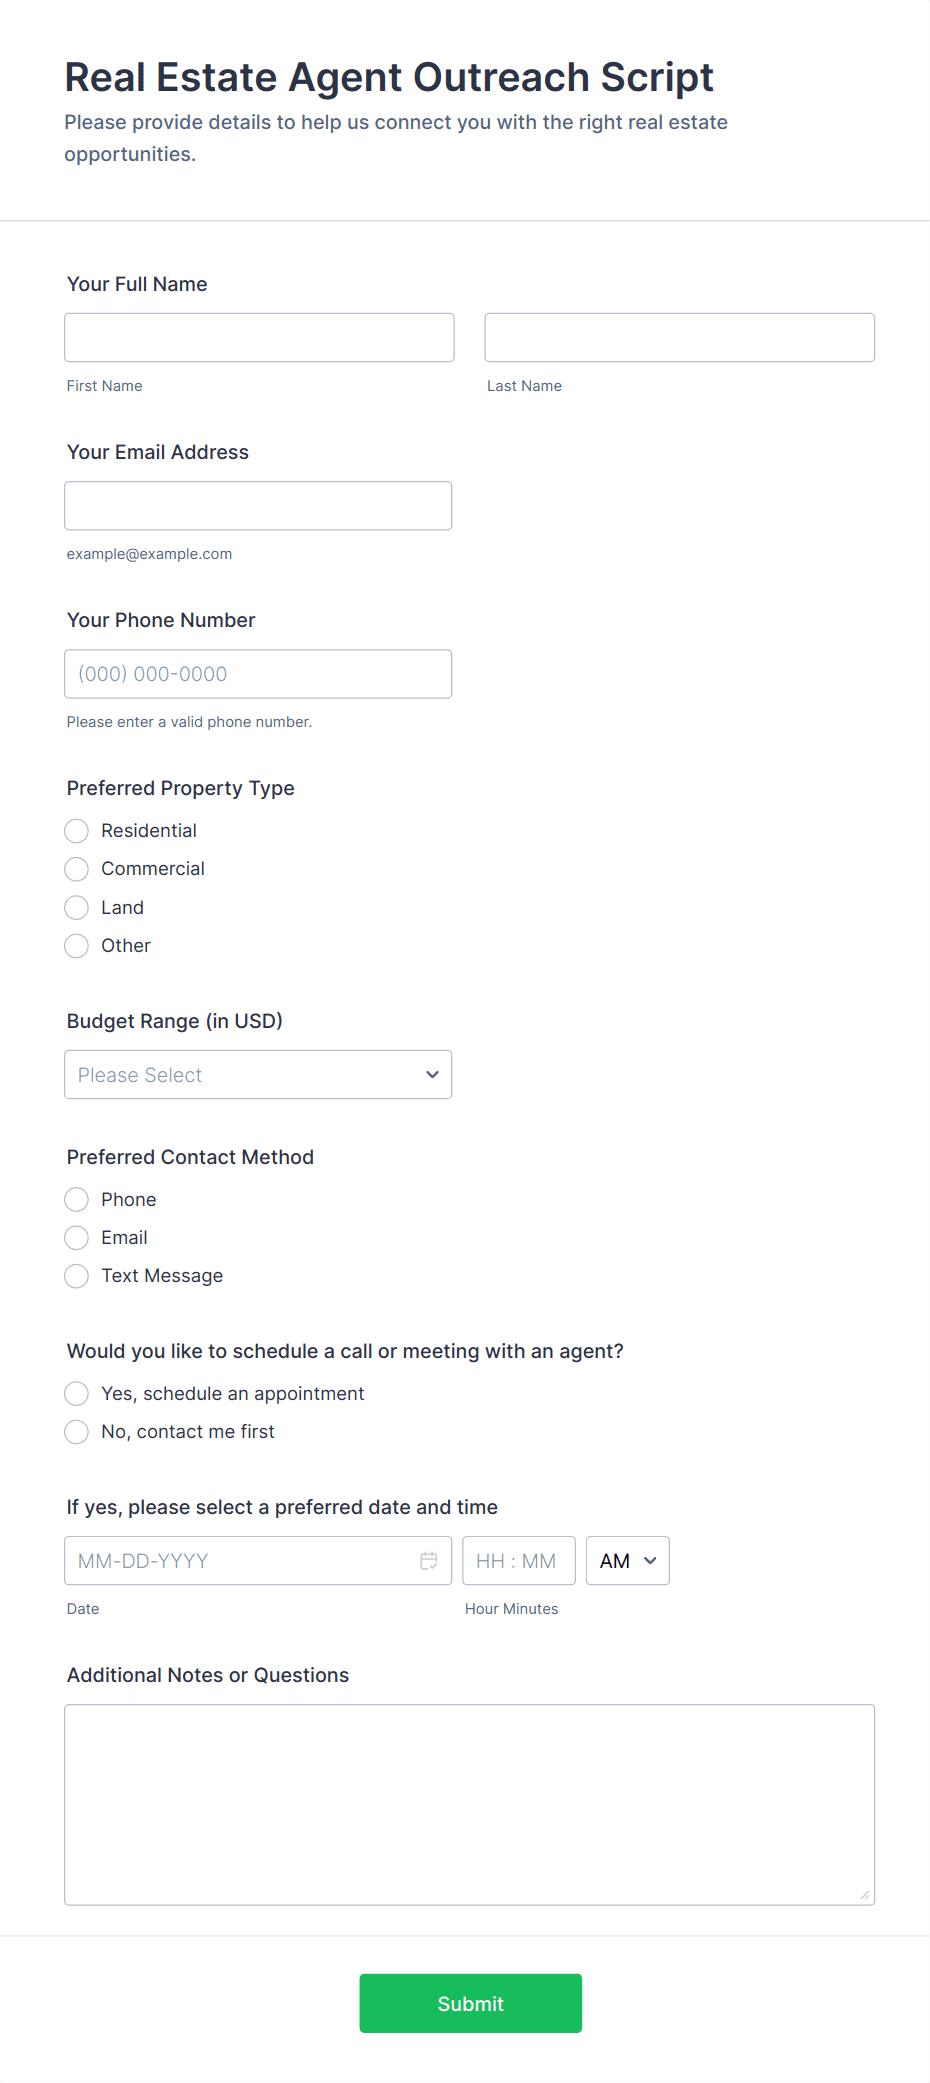The width and height of the screenshot is (930, 2083).
Task: Choose Yes, schedule an appointment
Action: point(76,1393)
